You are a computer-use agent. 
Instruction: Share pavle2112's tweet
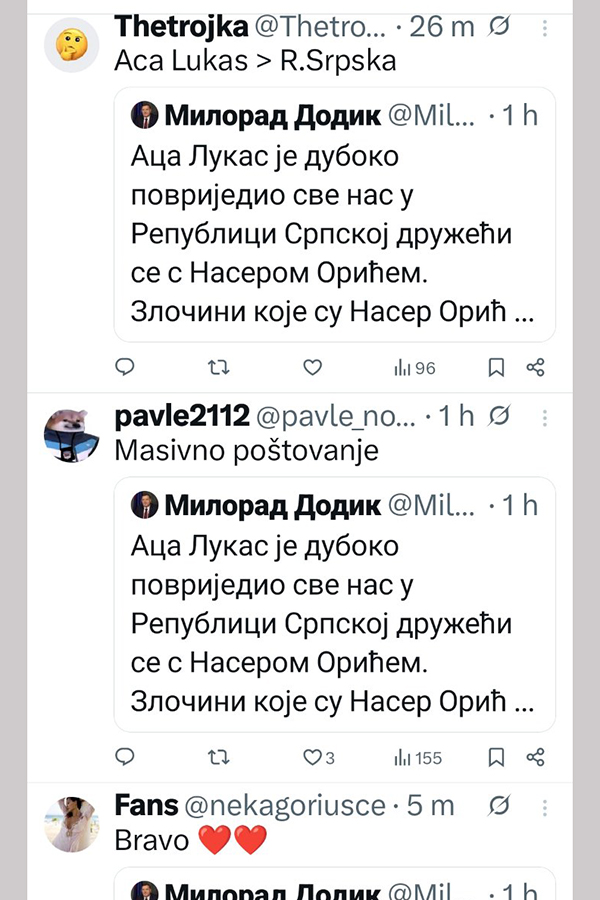(536, 757)
